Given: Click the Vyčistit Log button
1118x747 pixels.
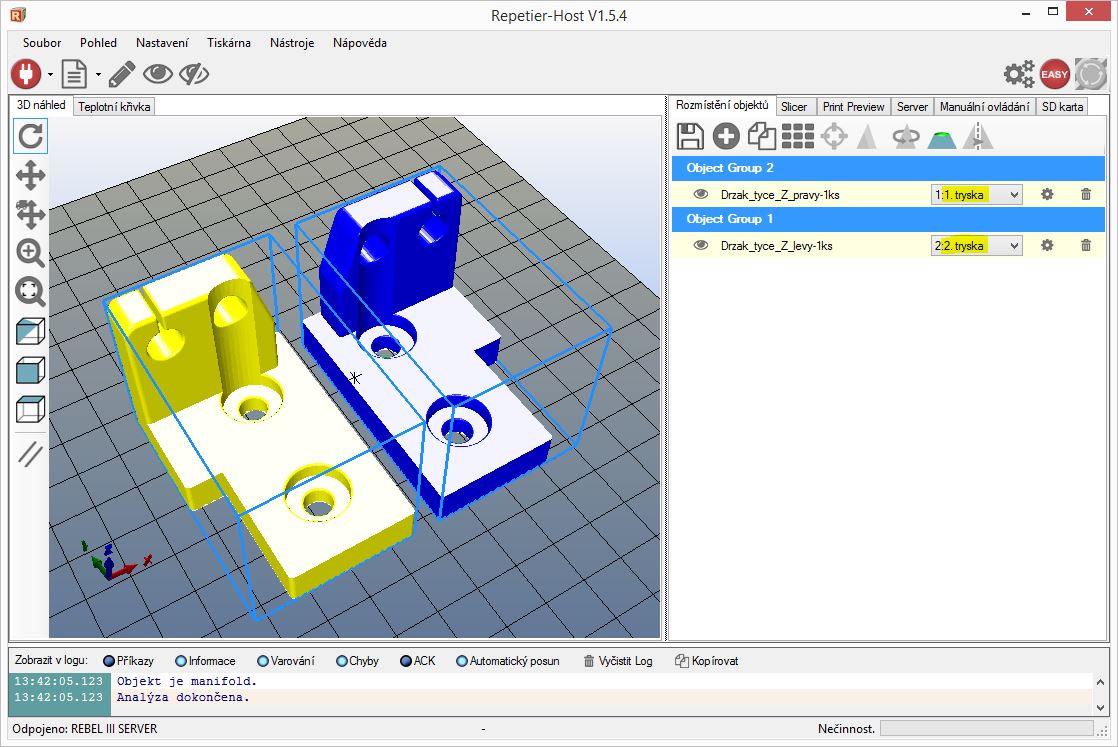Looking at the screenshot, I should (x=617, y=661).
